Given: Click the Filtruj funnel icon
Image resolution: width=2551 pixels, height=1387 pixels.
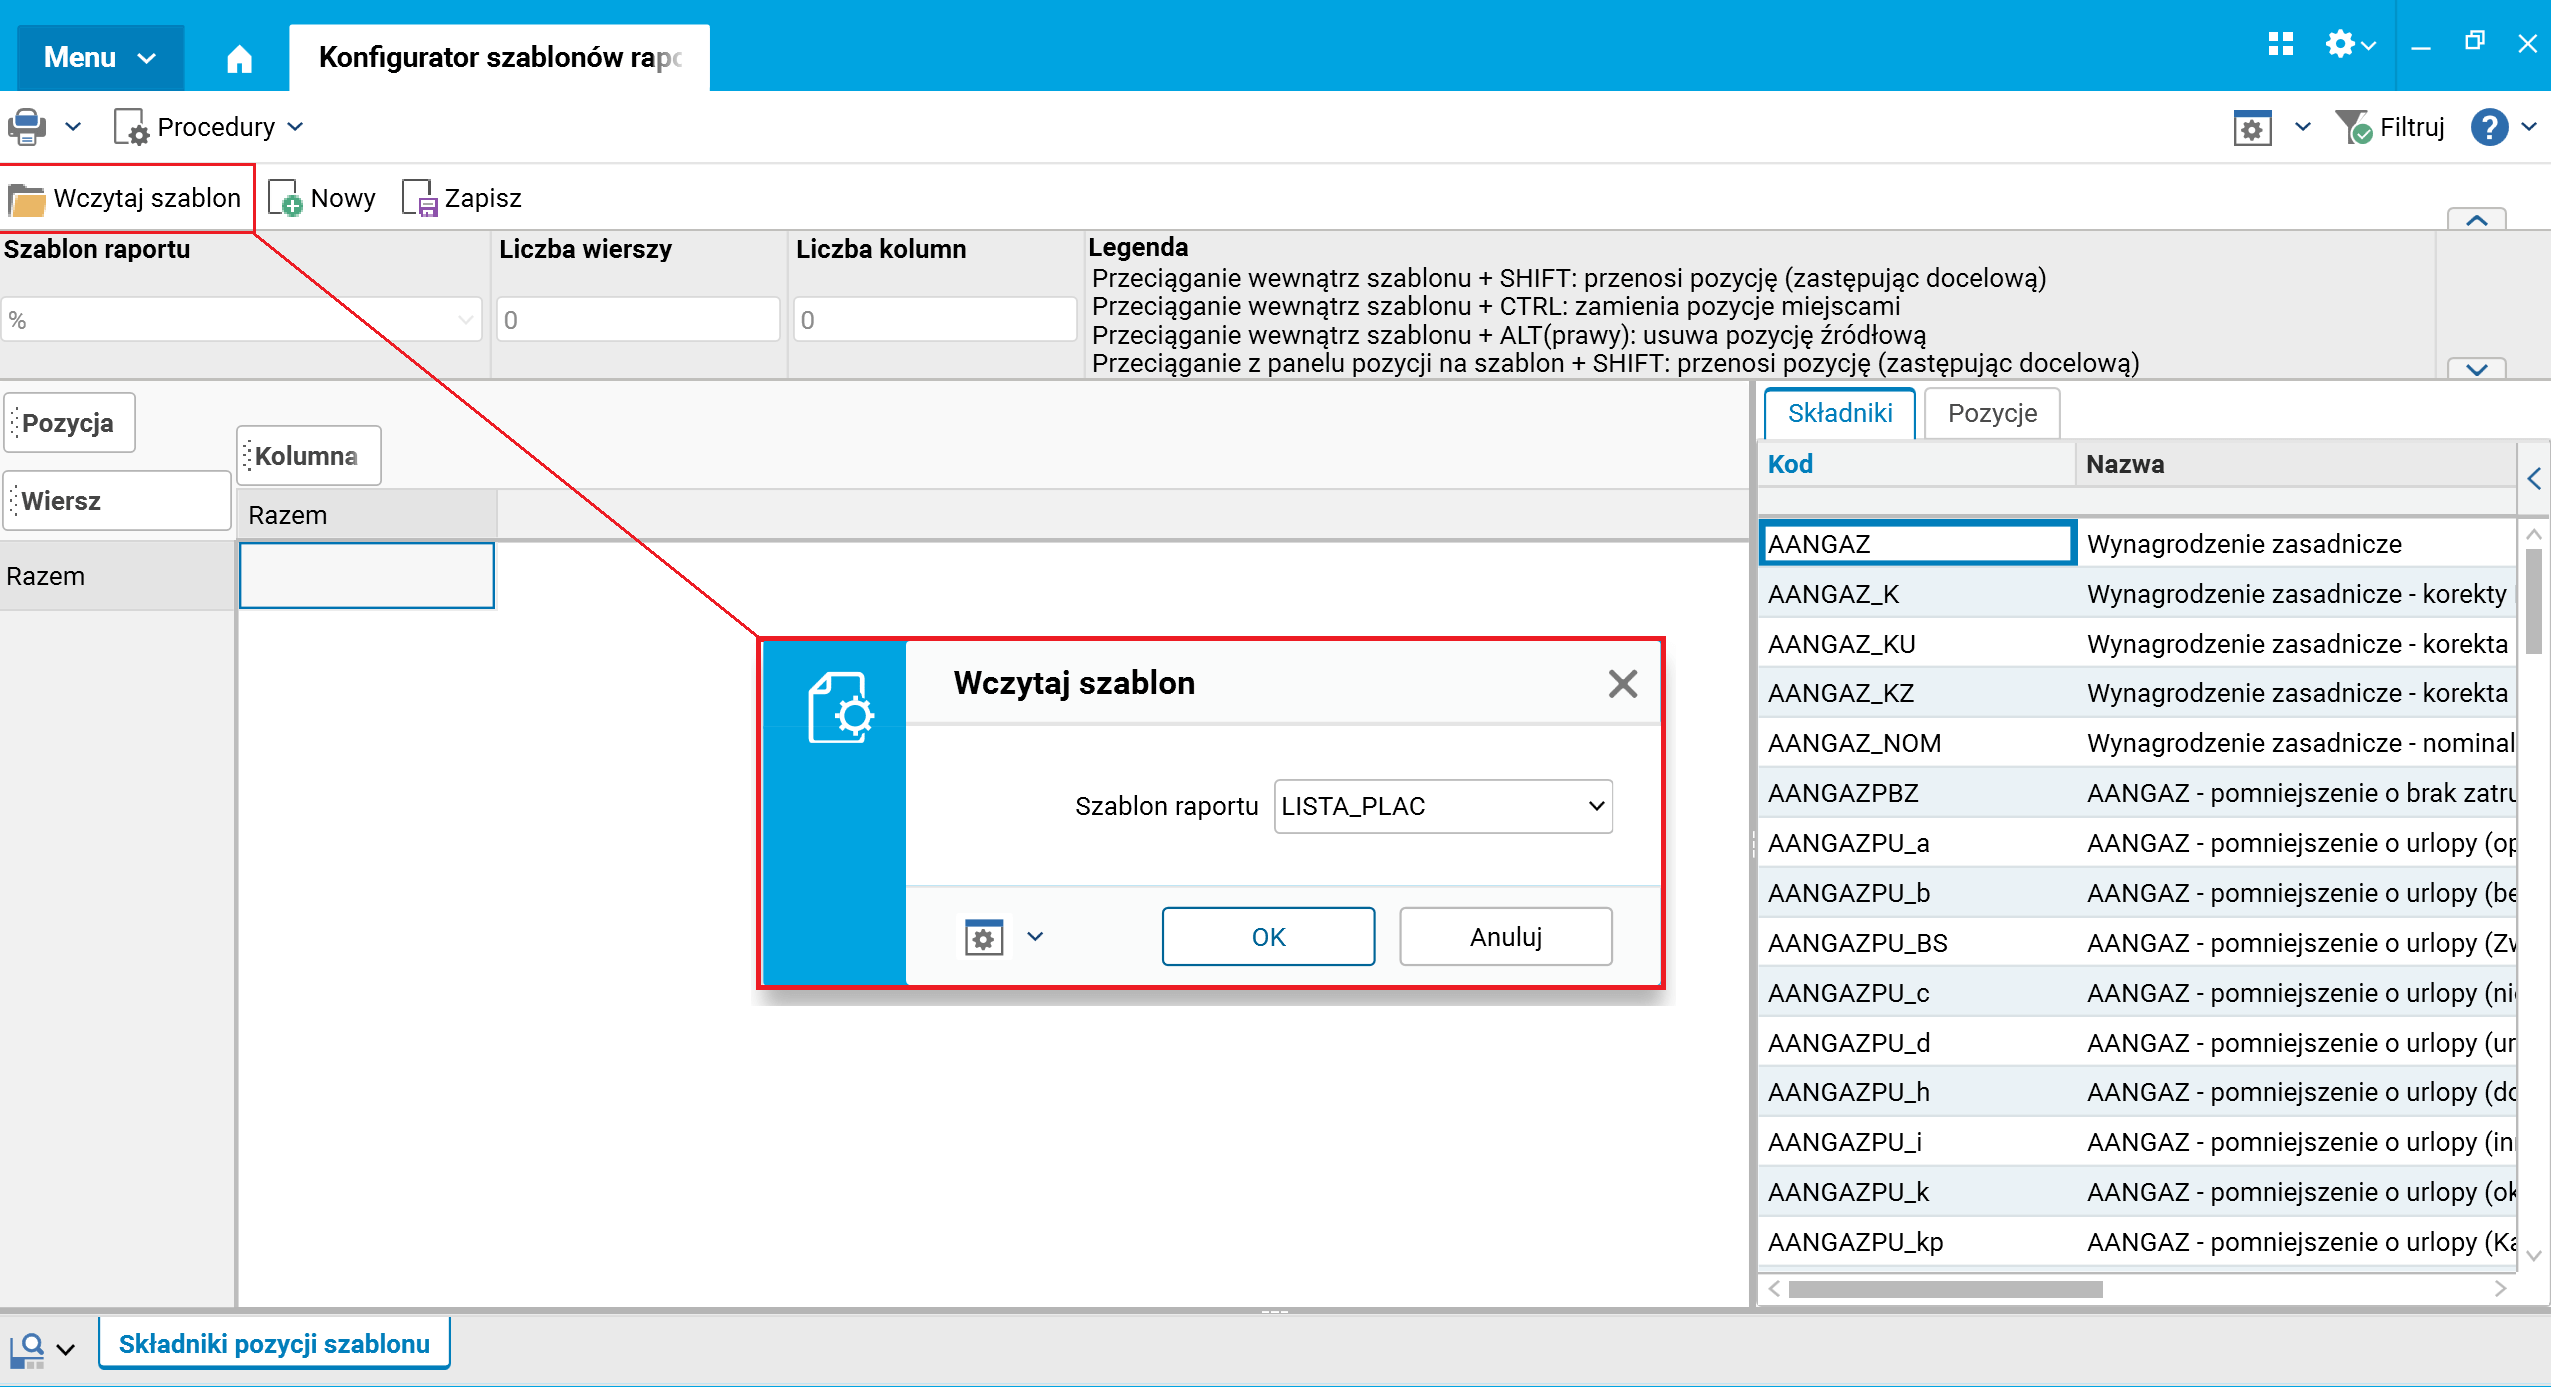Looking at the screenshot, I should [2353, 127].
